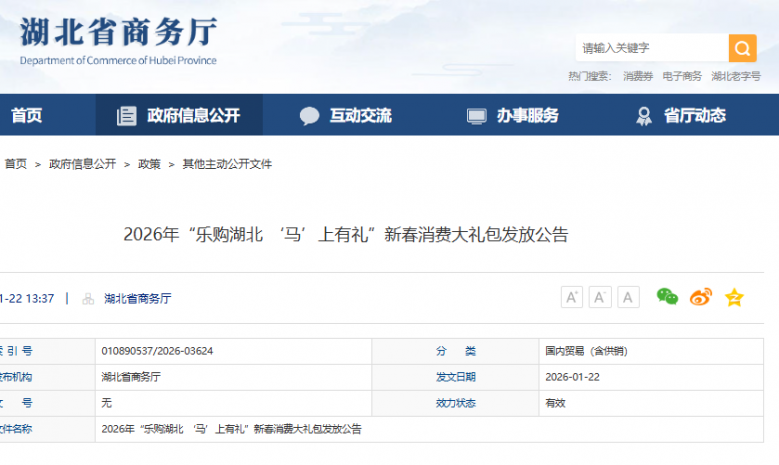Open the 政府信息公开 navigation tab
779x465 pixels.
(x=180, y=116)
